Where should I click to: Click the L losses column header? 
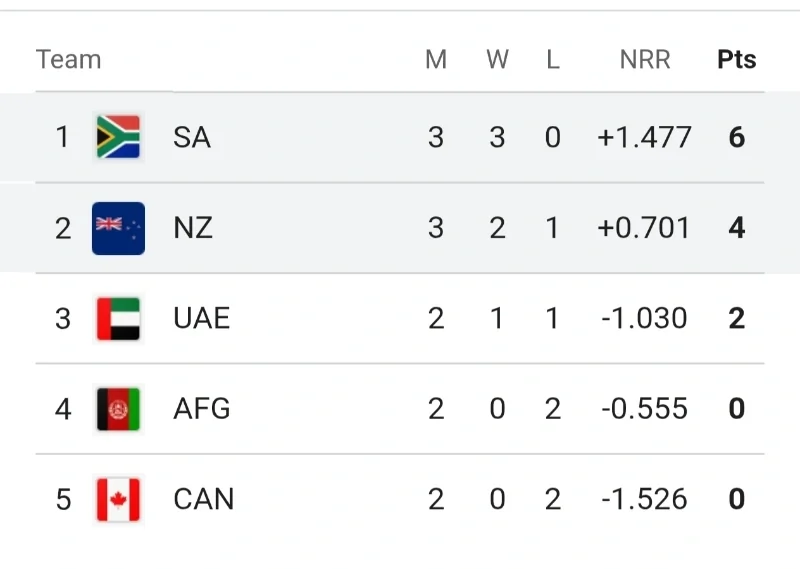pos(553,60)
